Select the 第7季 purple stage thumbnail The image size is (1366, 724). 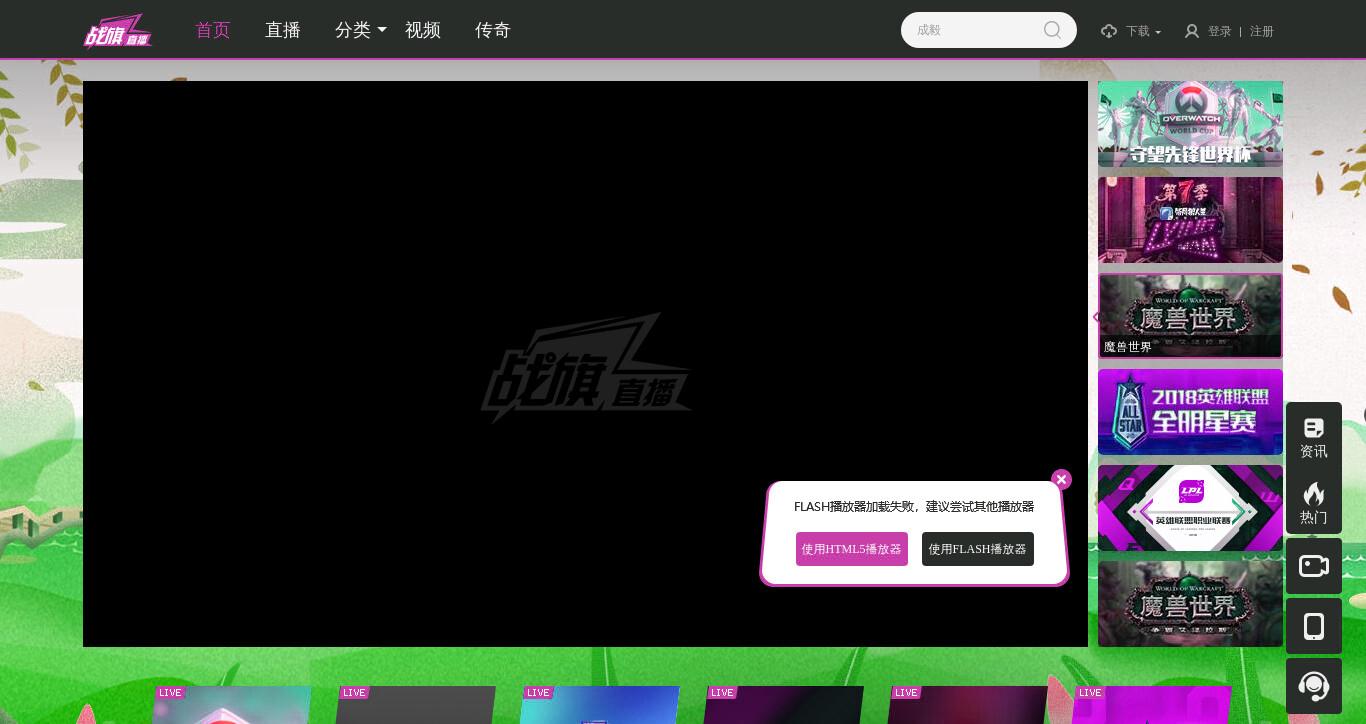[1190, 220]
